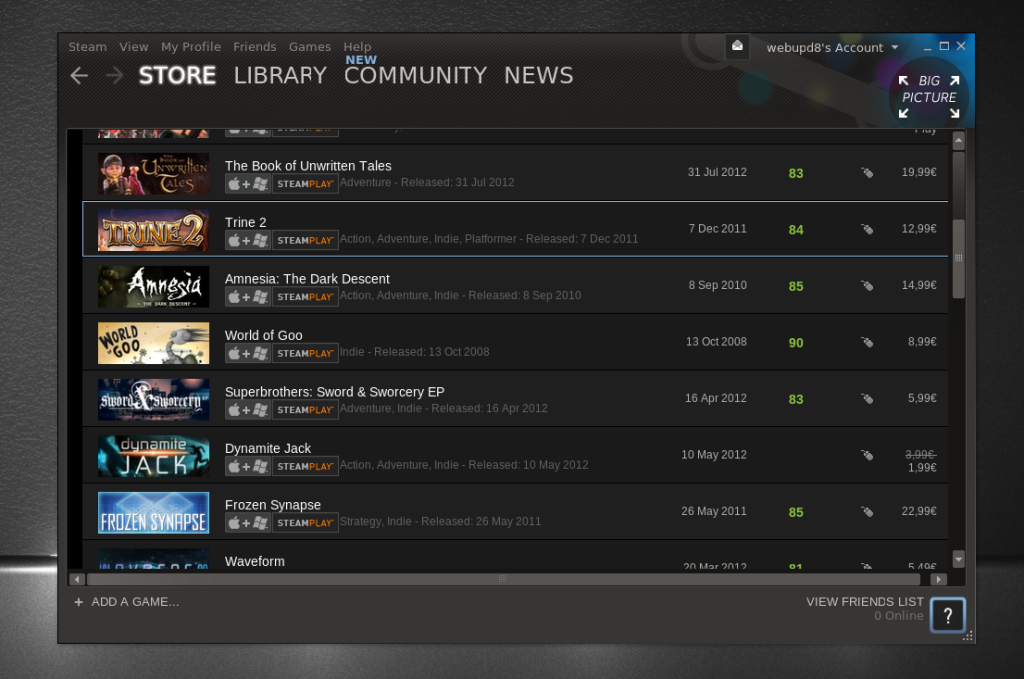Click the forward navigation arrow

[114, 76]
